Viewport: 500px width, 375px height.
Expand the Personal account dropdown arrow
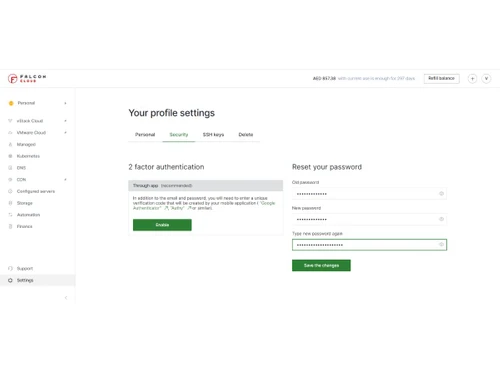pyautogui.click(x=65, y=103)
